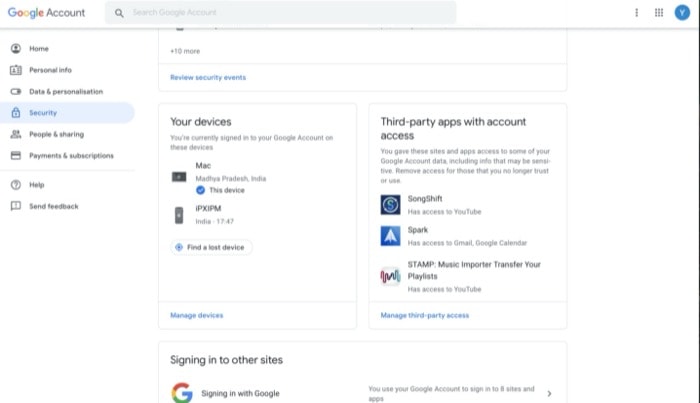Click Find a lost device button
This screenshot has height=403, width=700.
211,247
